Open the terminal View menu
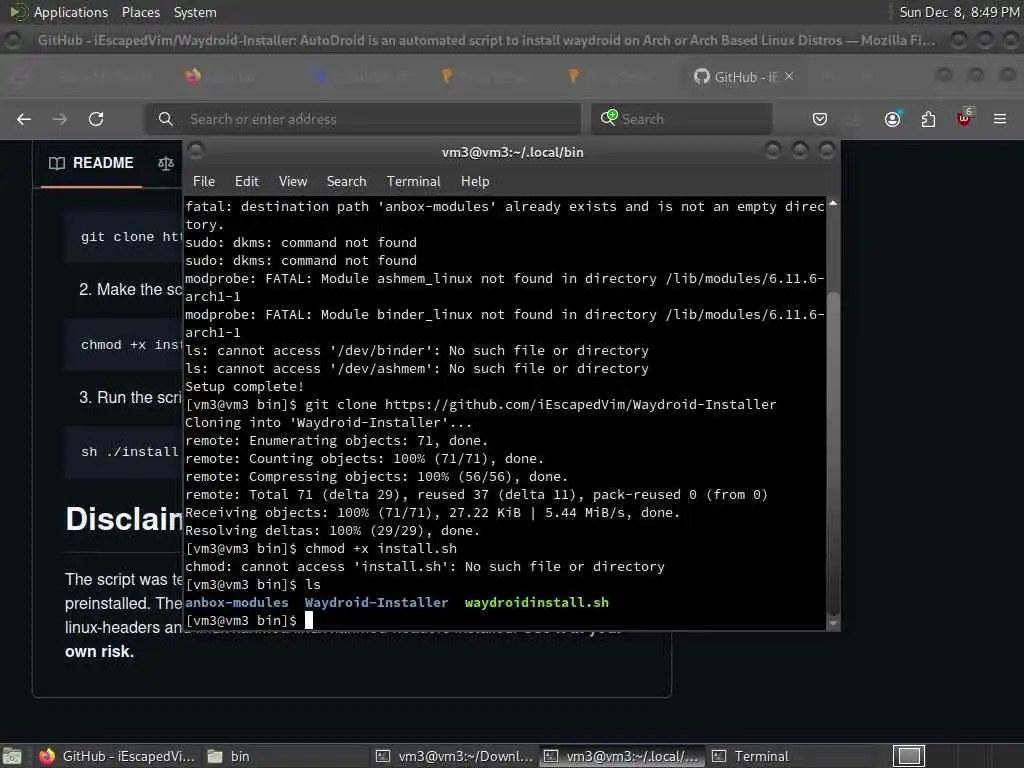The width and height of the screenshot is (1024, 768). pos(293,182)
